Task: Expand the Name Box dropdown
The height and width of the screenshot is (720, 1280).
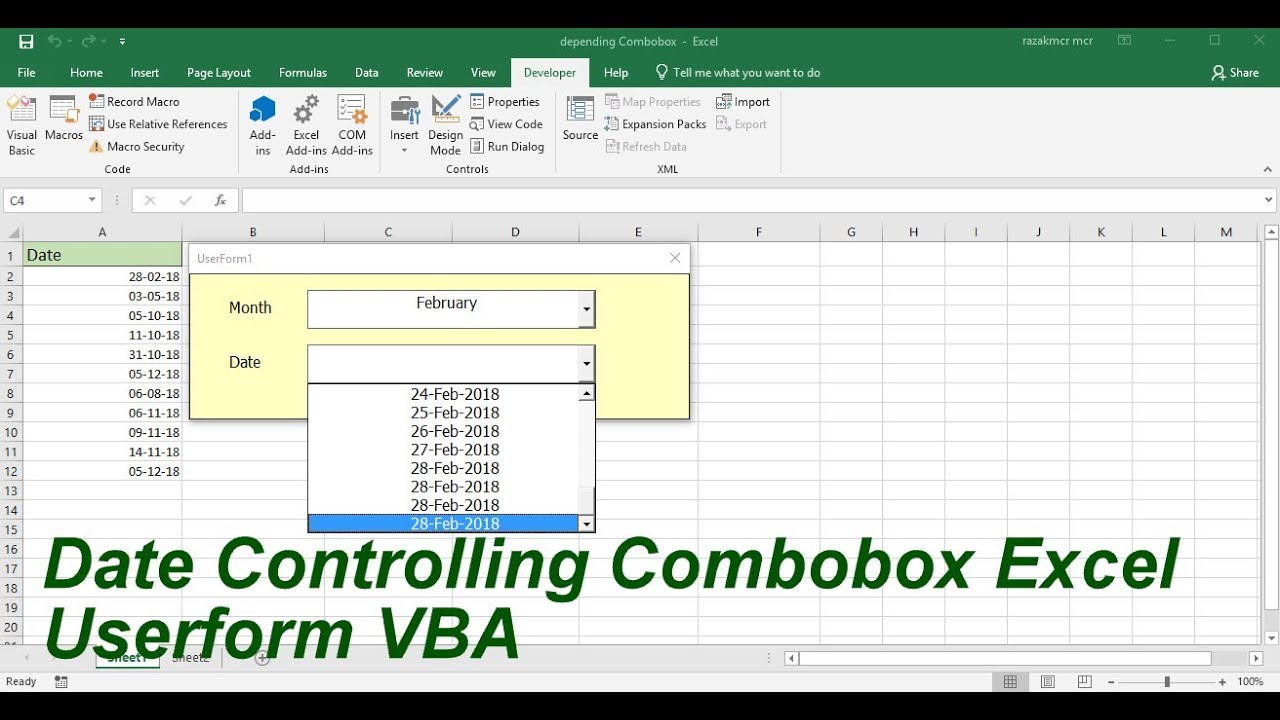Action: pos(92,200)
